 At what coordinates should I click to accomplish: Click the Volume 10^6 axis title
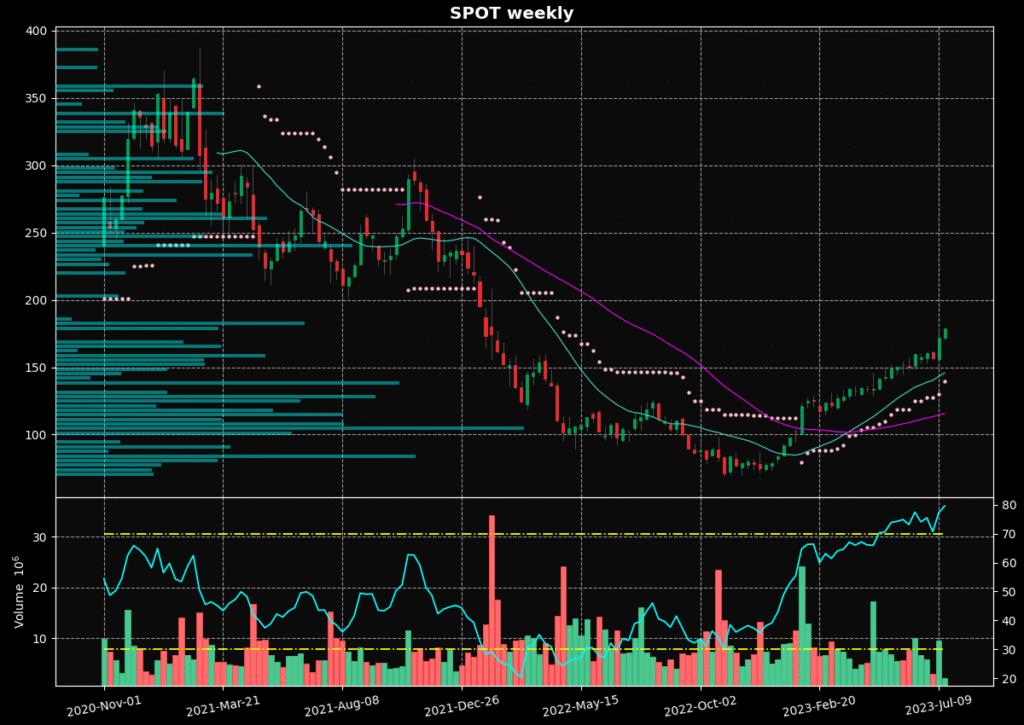click(x=18, y=592)
